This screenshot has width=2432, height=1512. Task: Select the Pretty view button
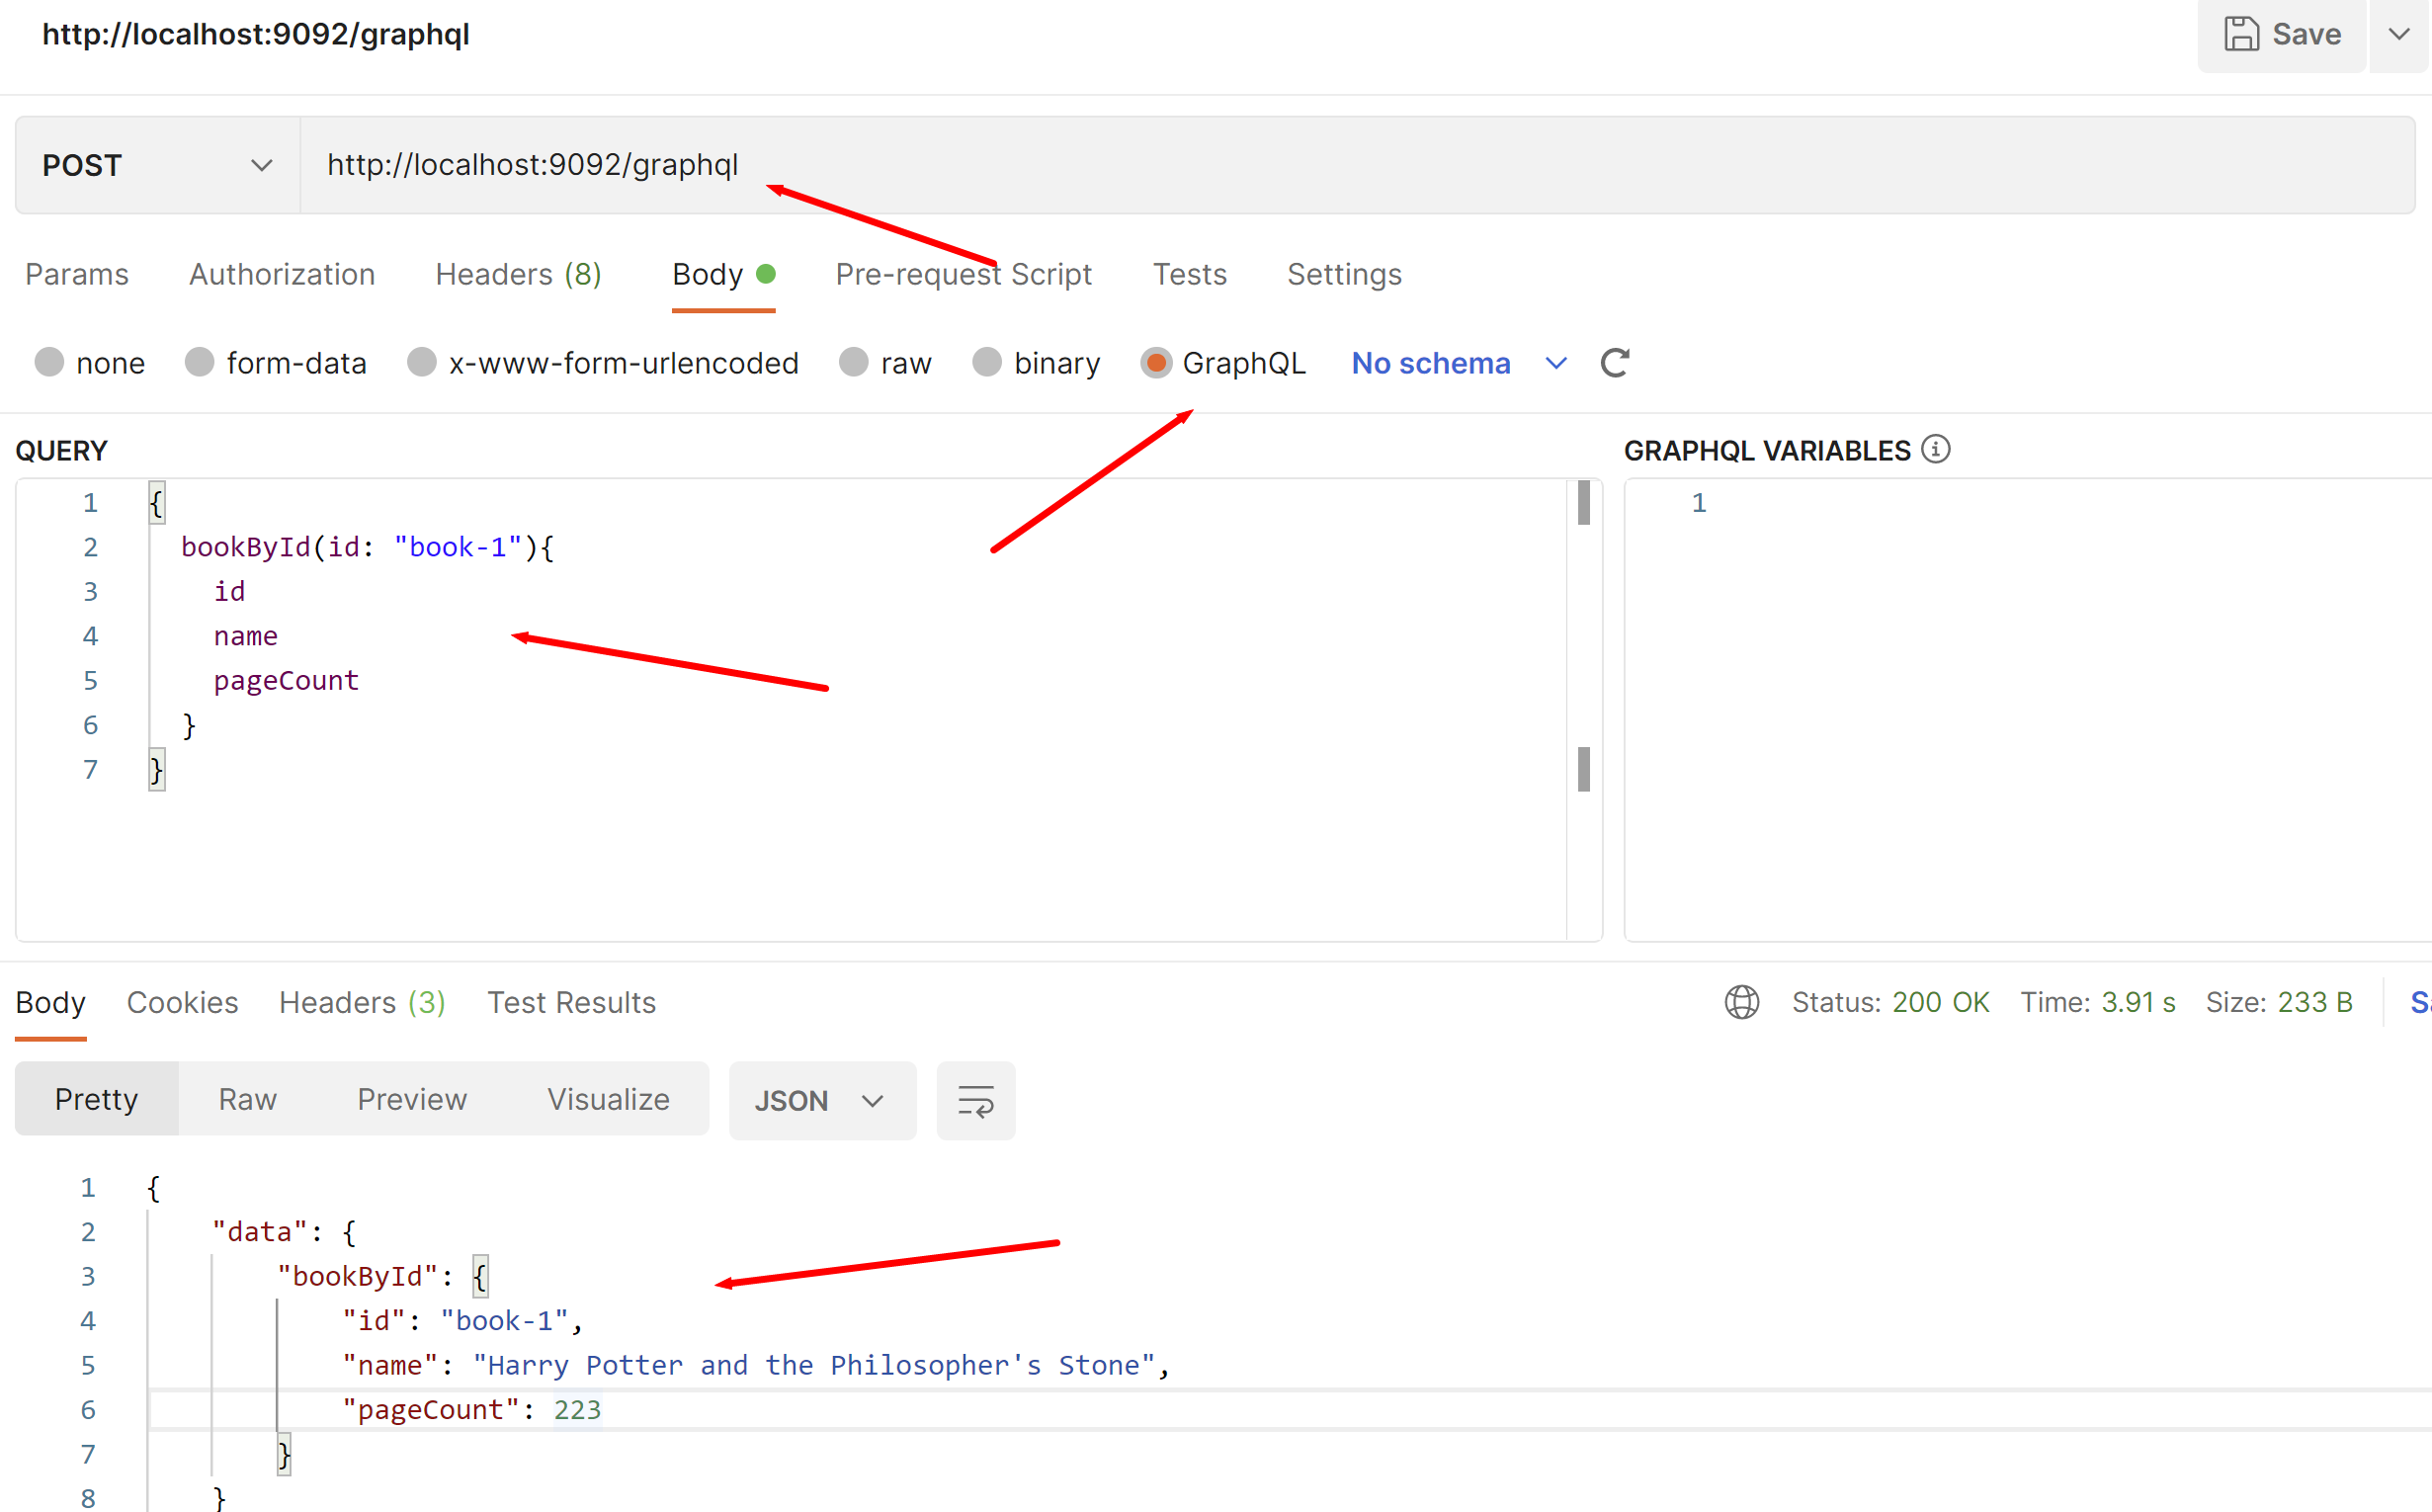96,1099
